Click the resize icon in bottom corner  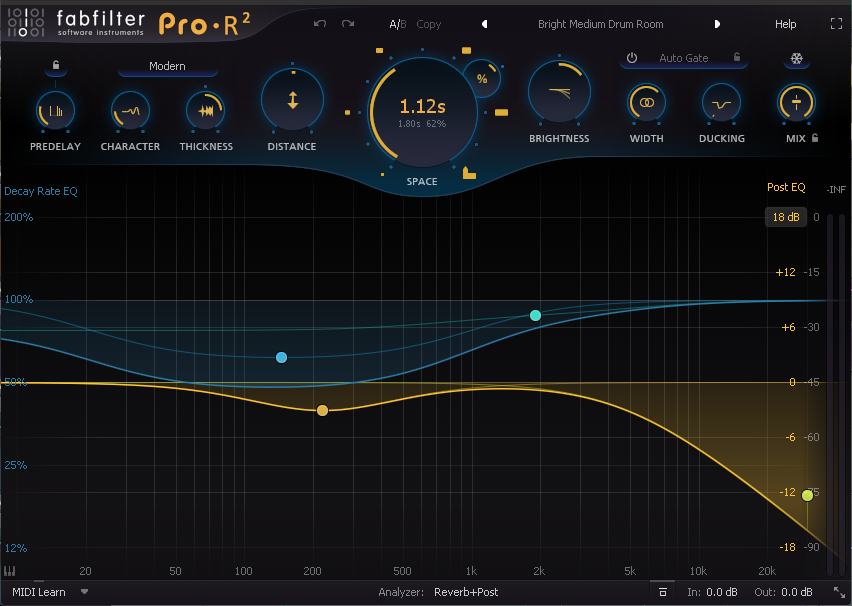point(838,592)
